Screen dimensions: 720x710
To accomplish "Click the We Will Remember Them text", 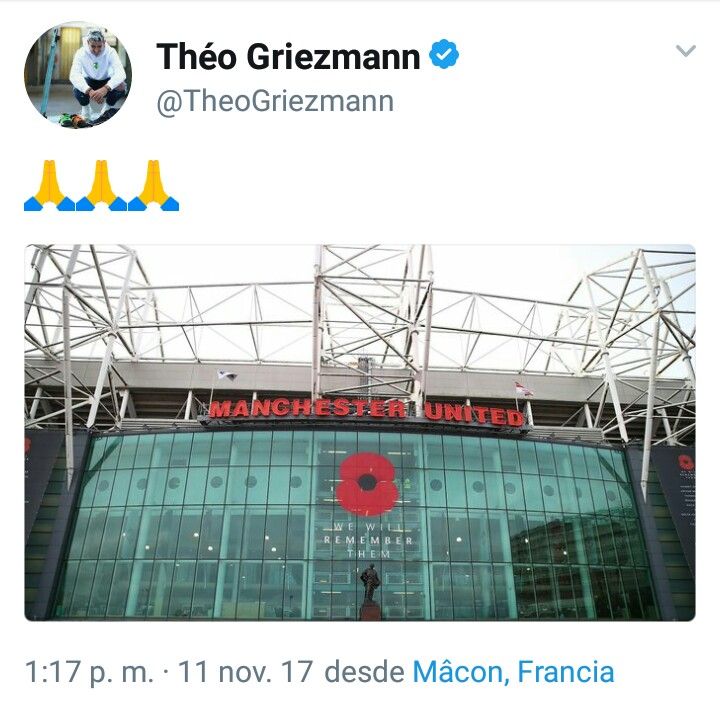I will (368, 540).
